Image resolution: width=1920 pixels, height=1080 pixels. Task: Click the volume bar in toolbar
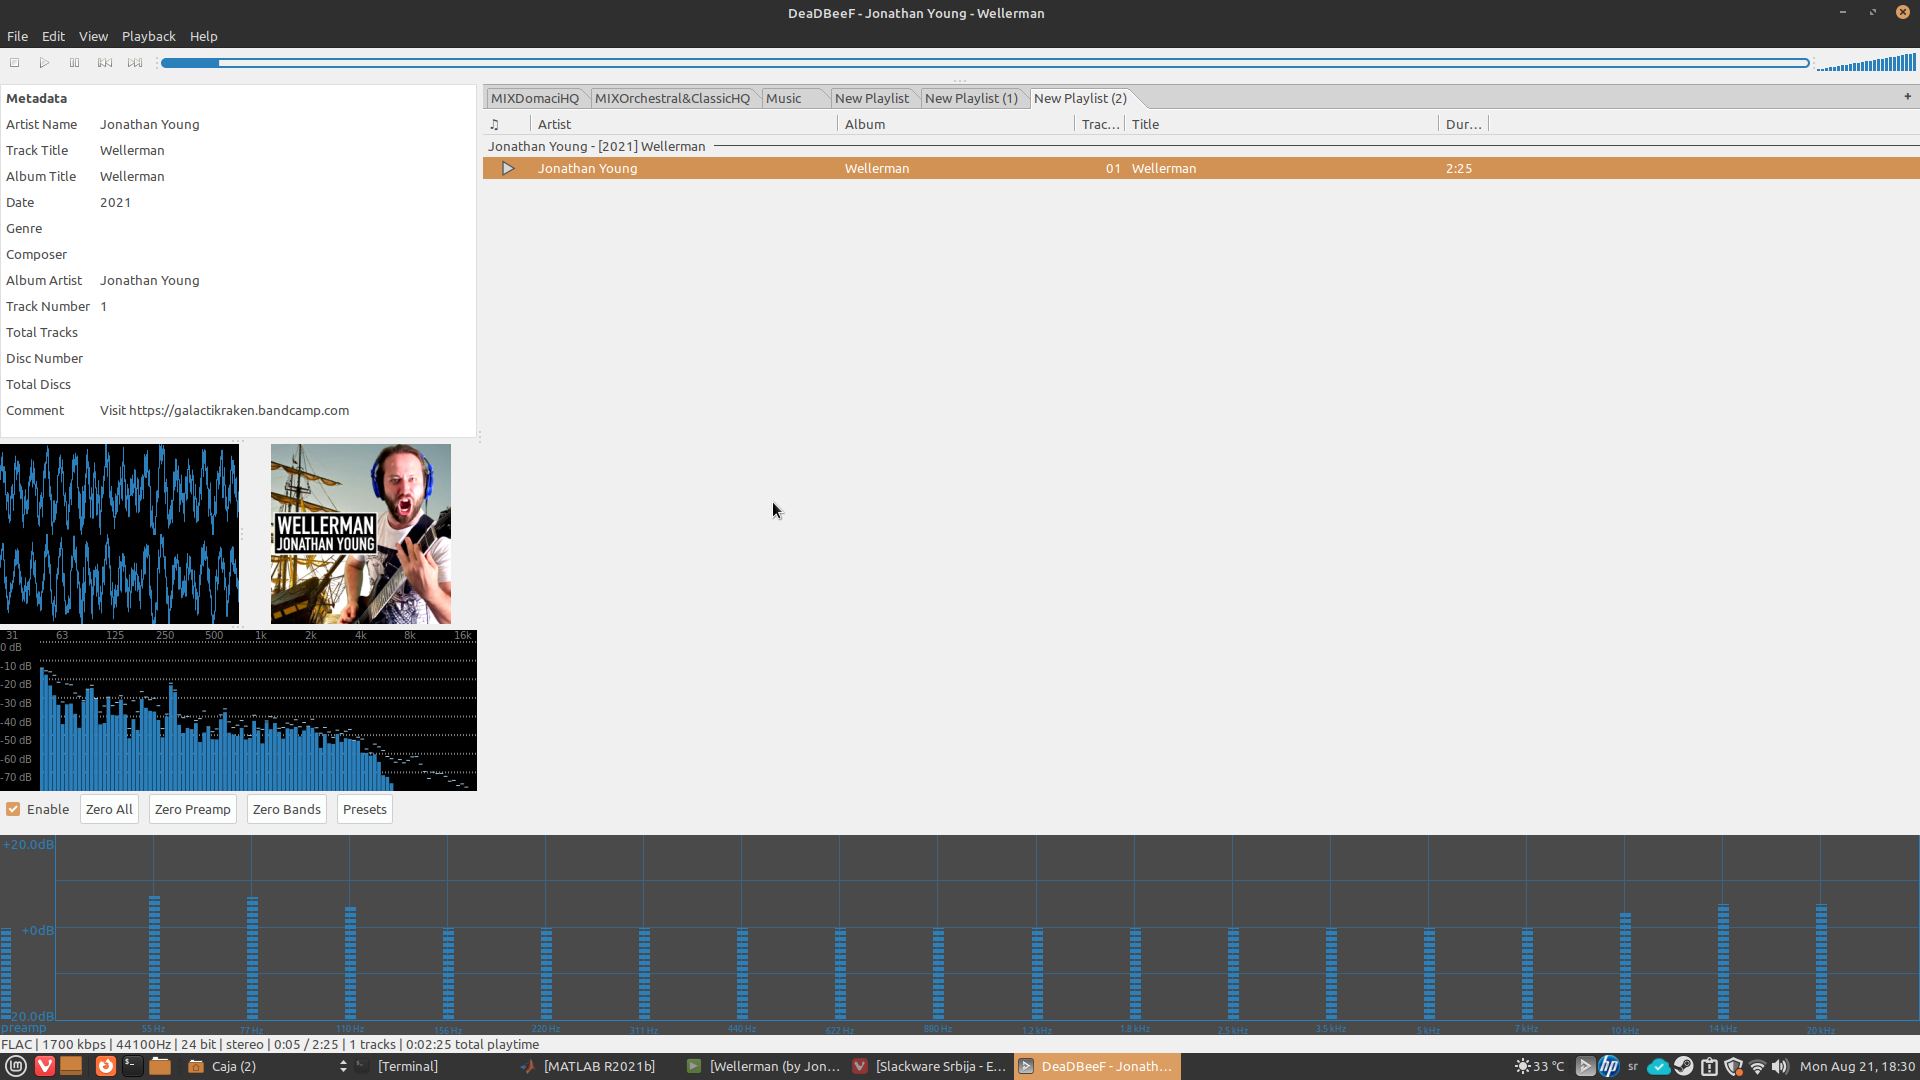pos(1866,64)
